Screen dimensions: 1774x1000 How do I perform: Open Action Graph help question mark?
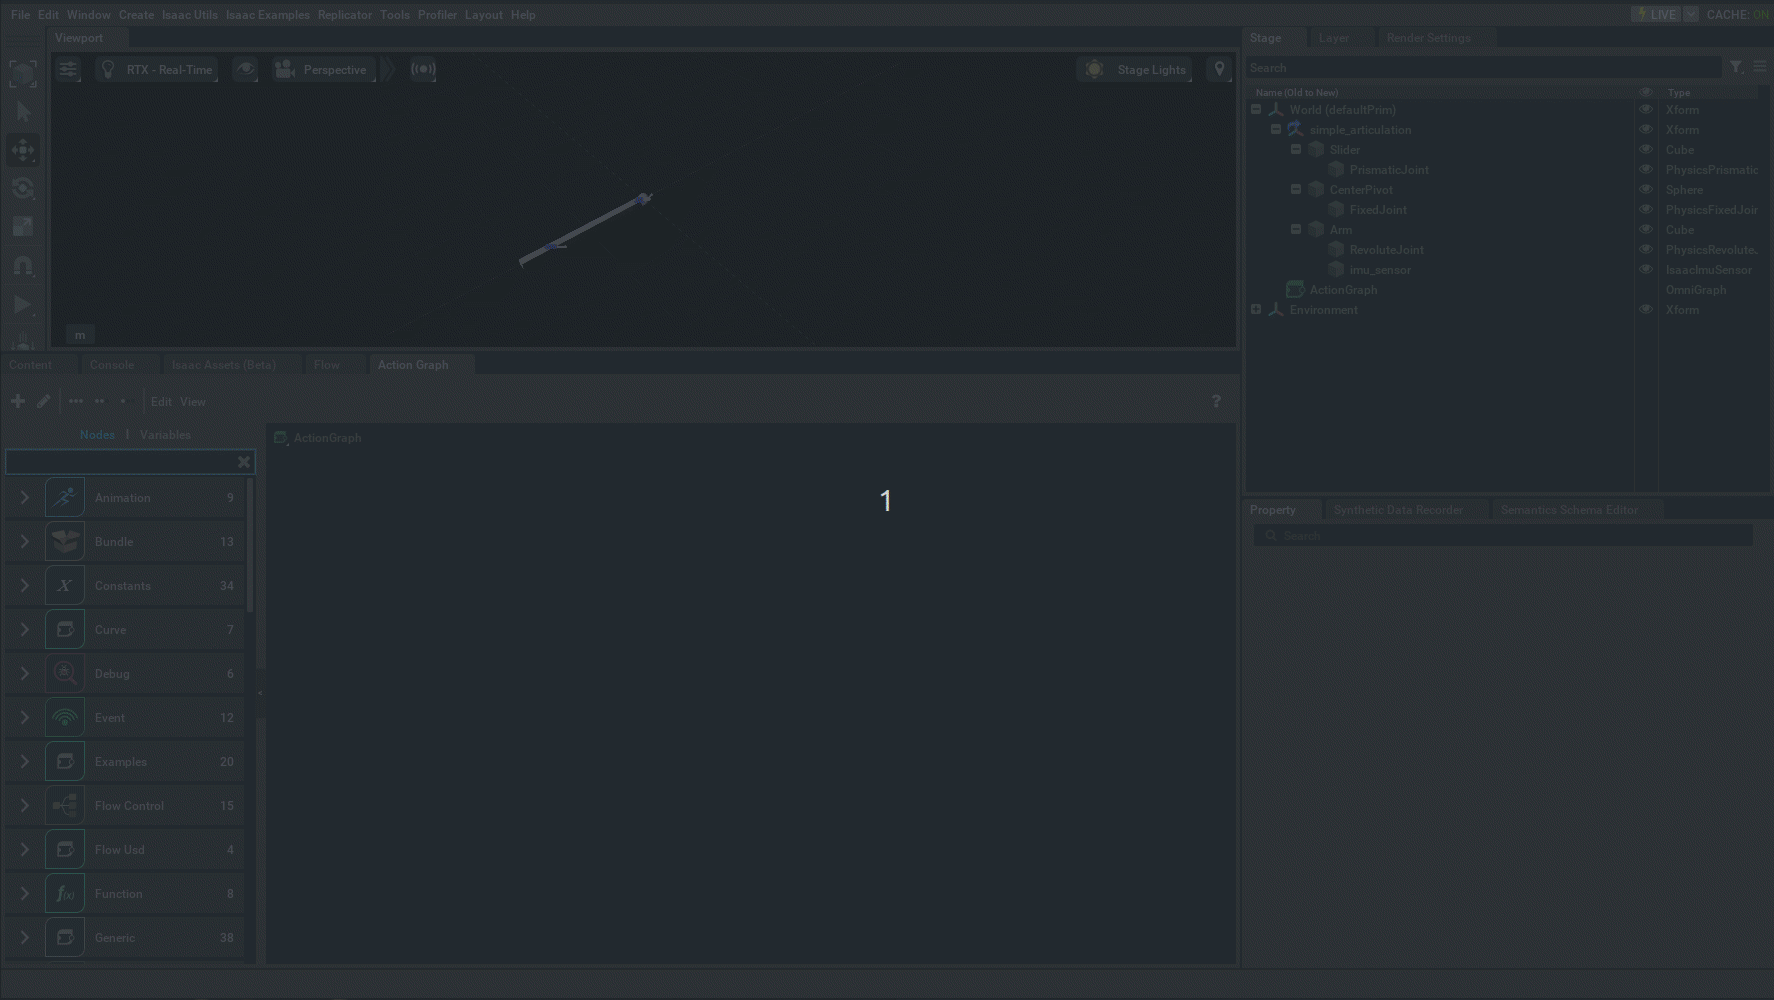tap(1216, 401)
